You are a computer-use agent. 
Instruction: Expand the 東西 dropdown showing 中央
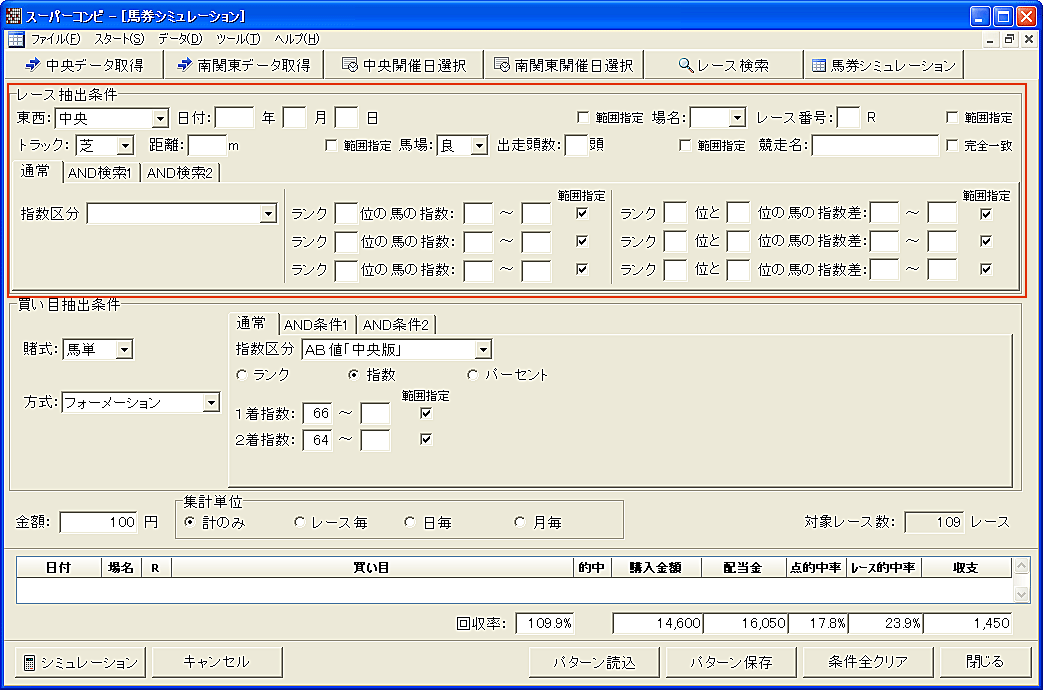click(160, 118)
